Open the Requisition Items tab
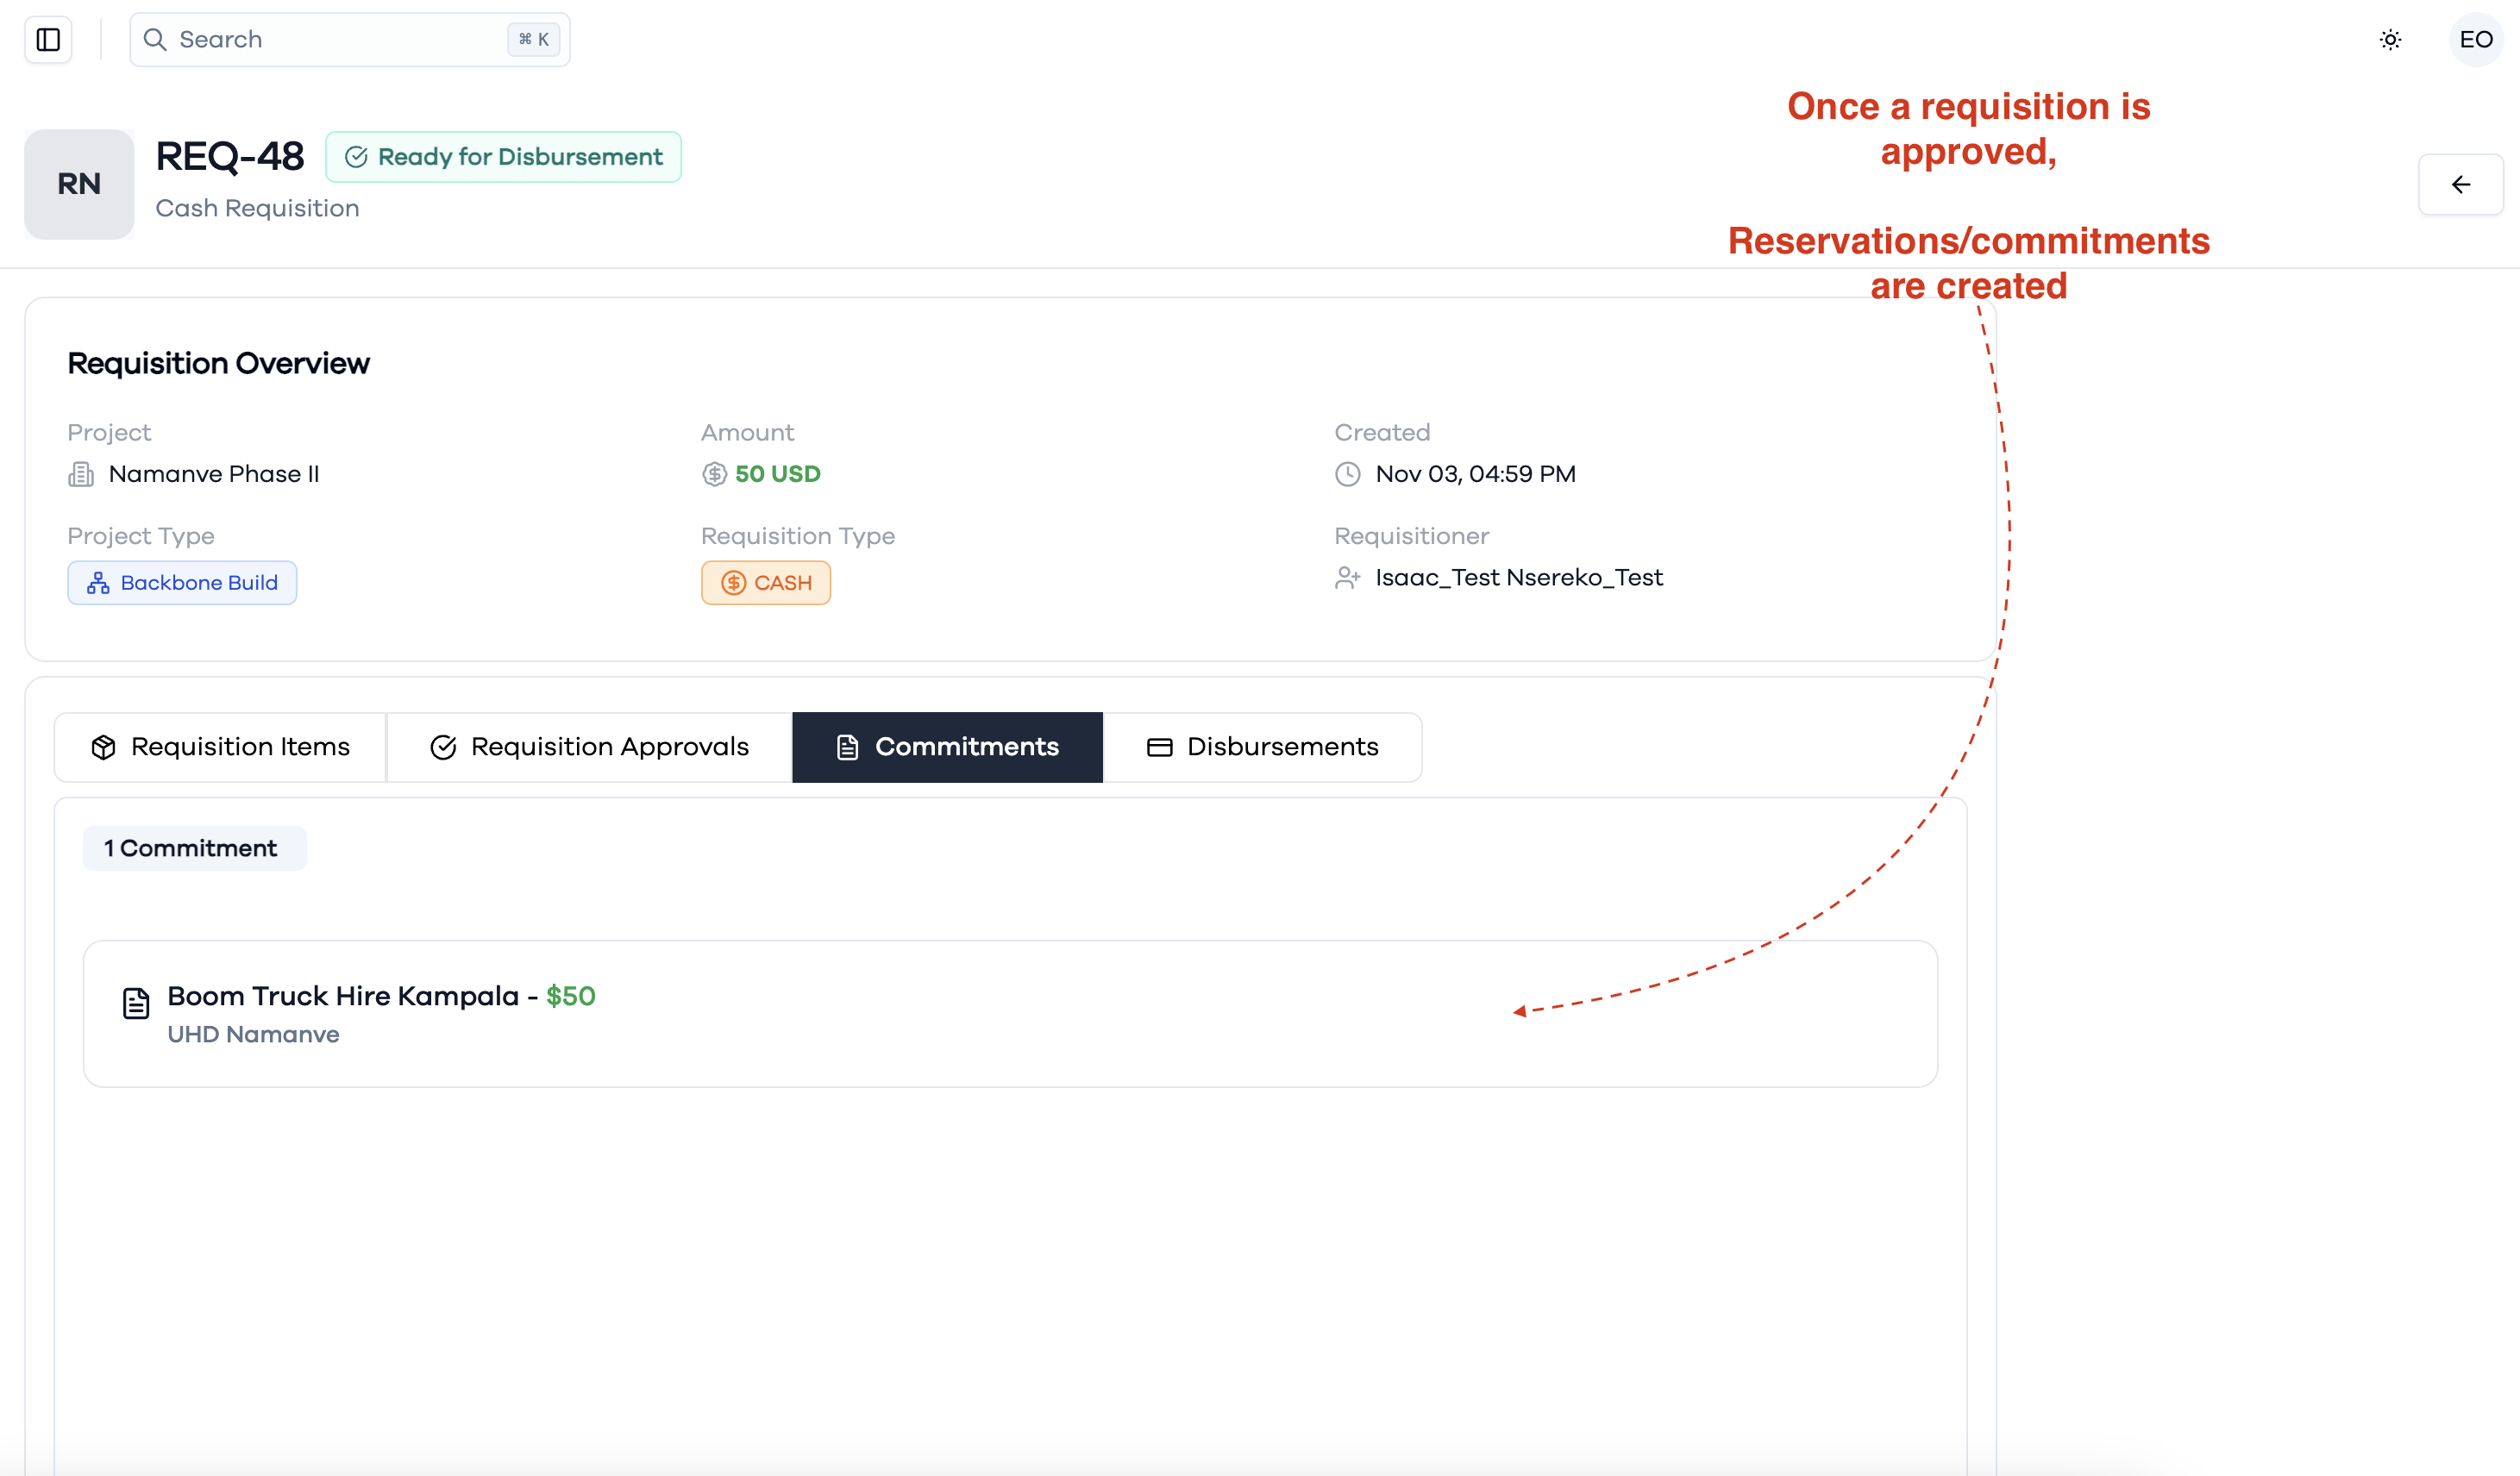 click(x=220, y=747)
